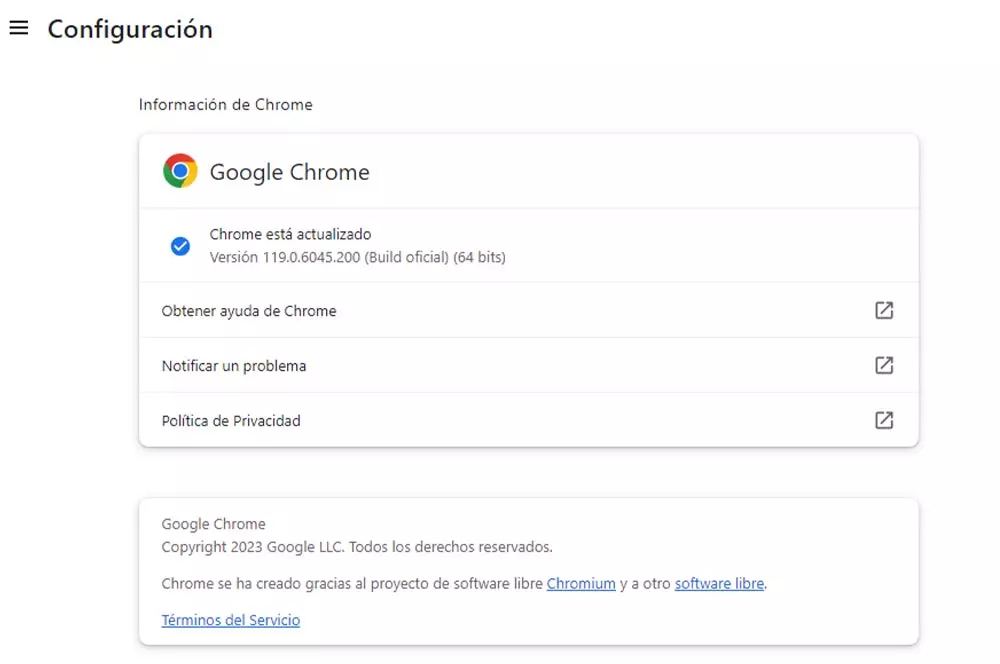This screenshot has width=1000, height=664.
Task: Click the 'Chrome está actualizado' status text
Action: tap(290, 234)
